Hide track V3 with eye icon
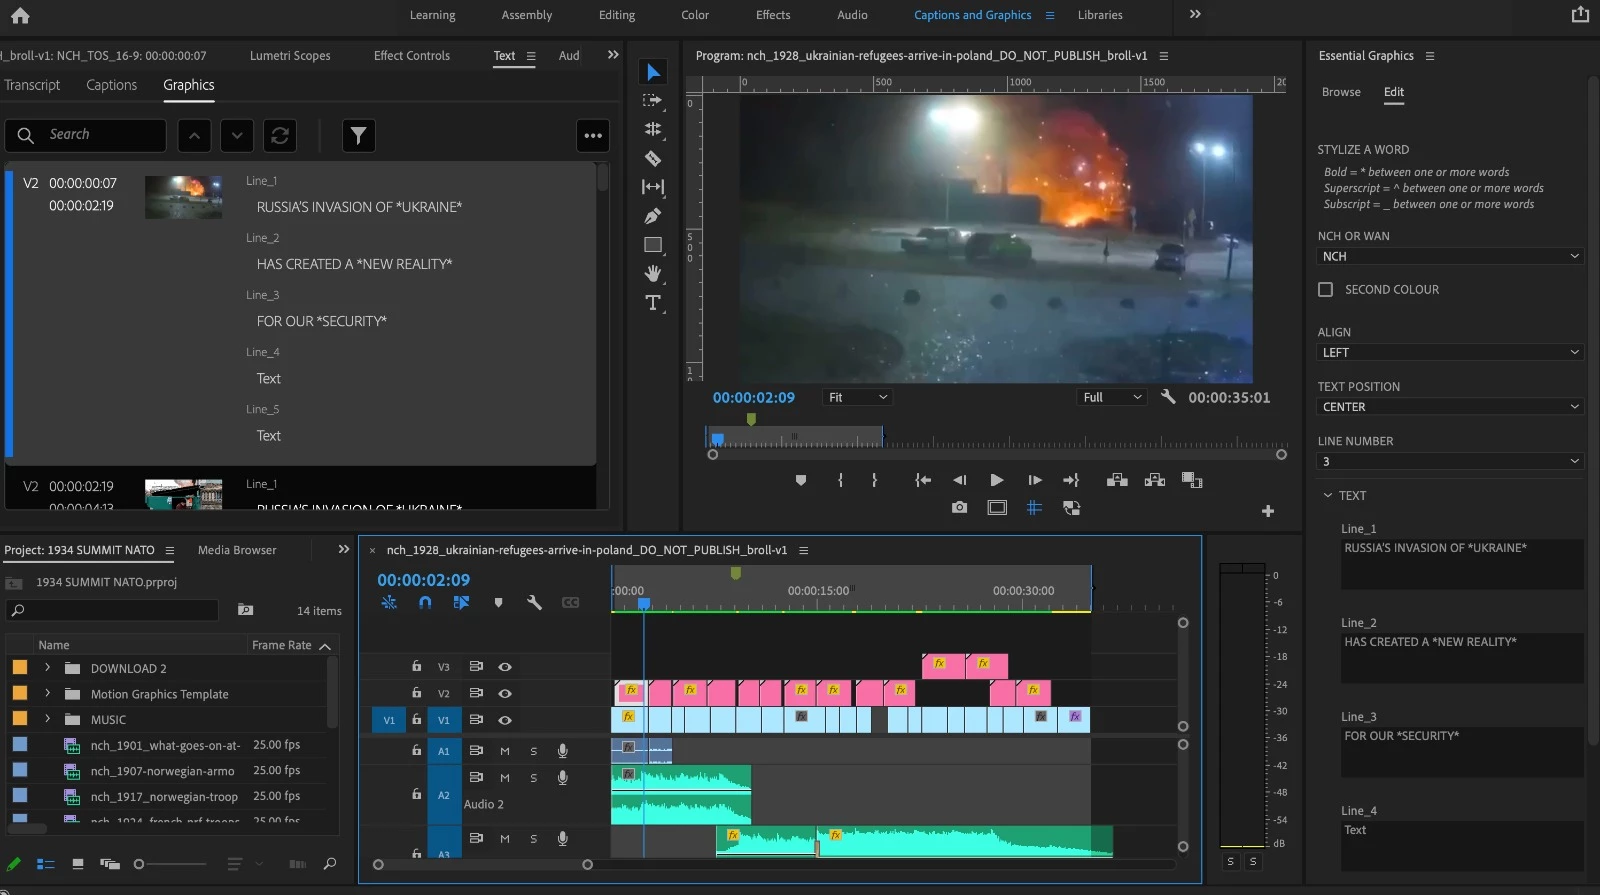 tap(505, 667)
